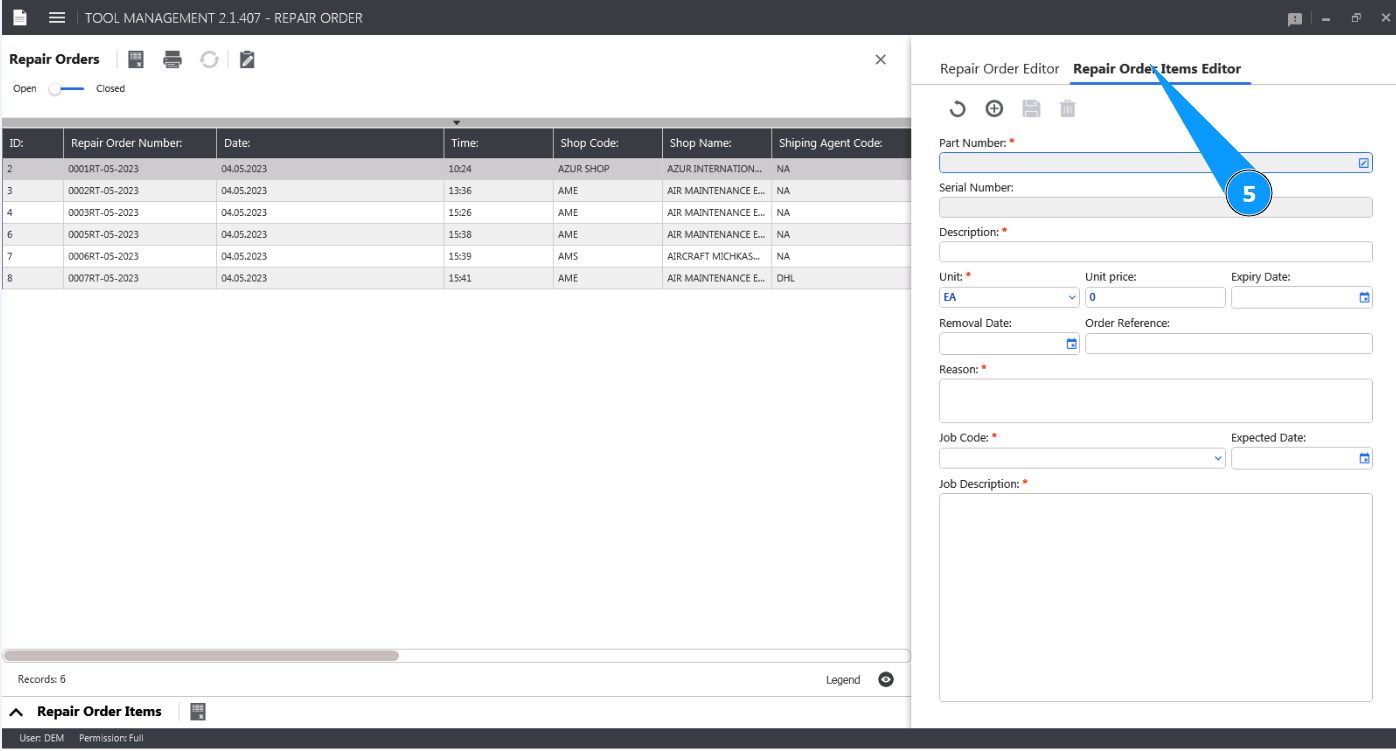Open the Part Number lookup icon

tap(1364, 163)
